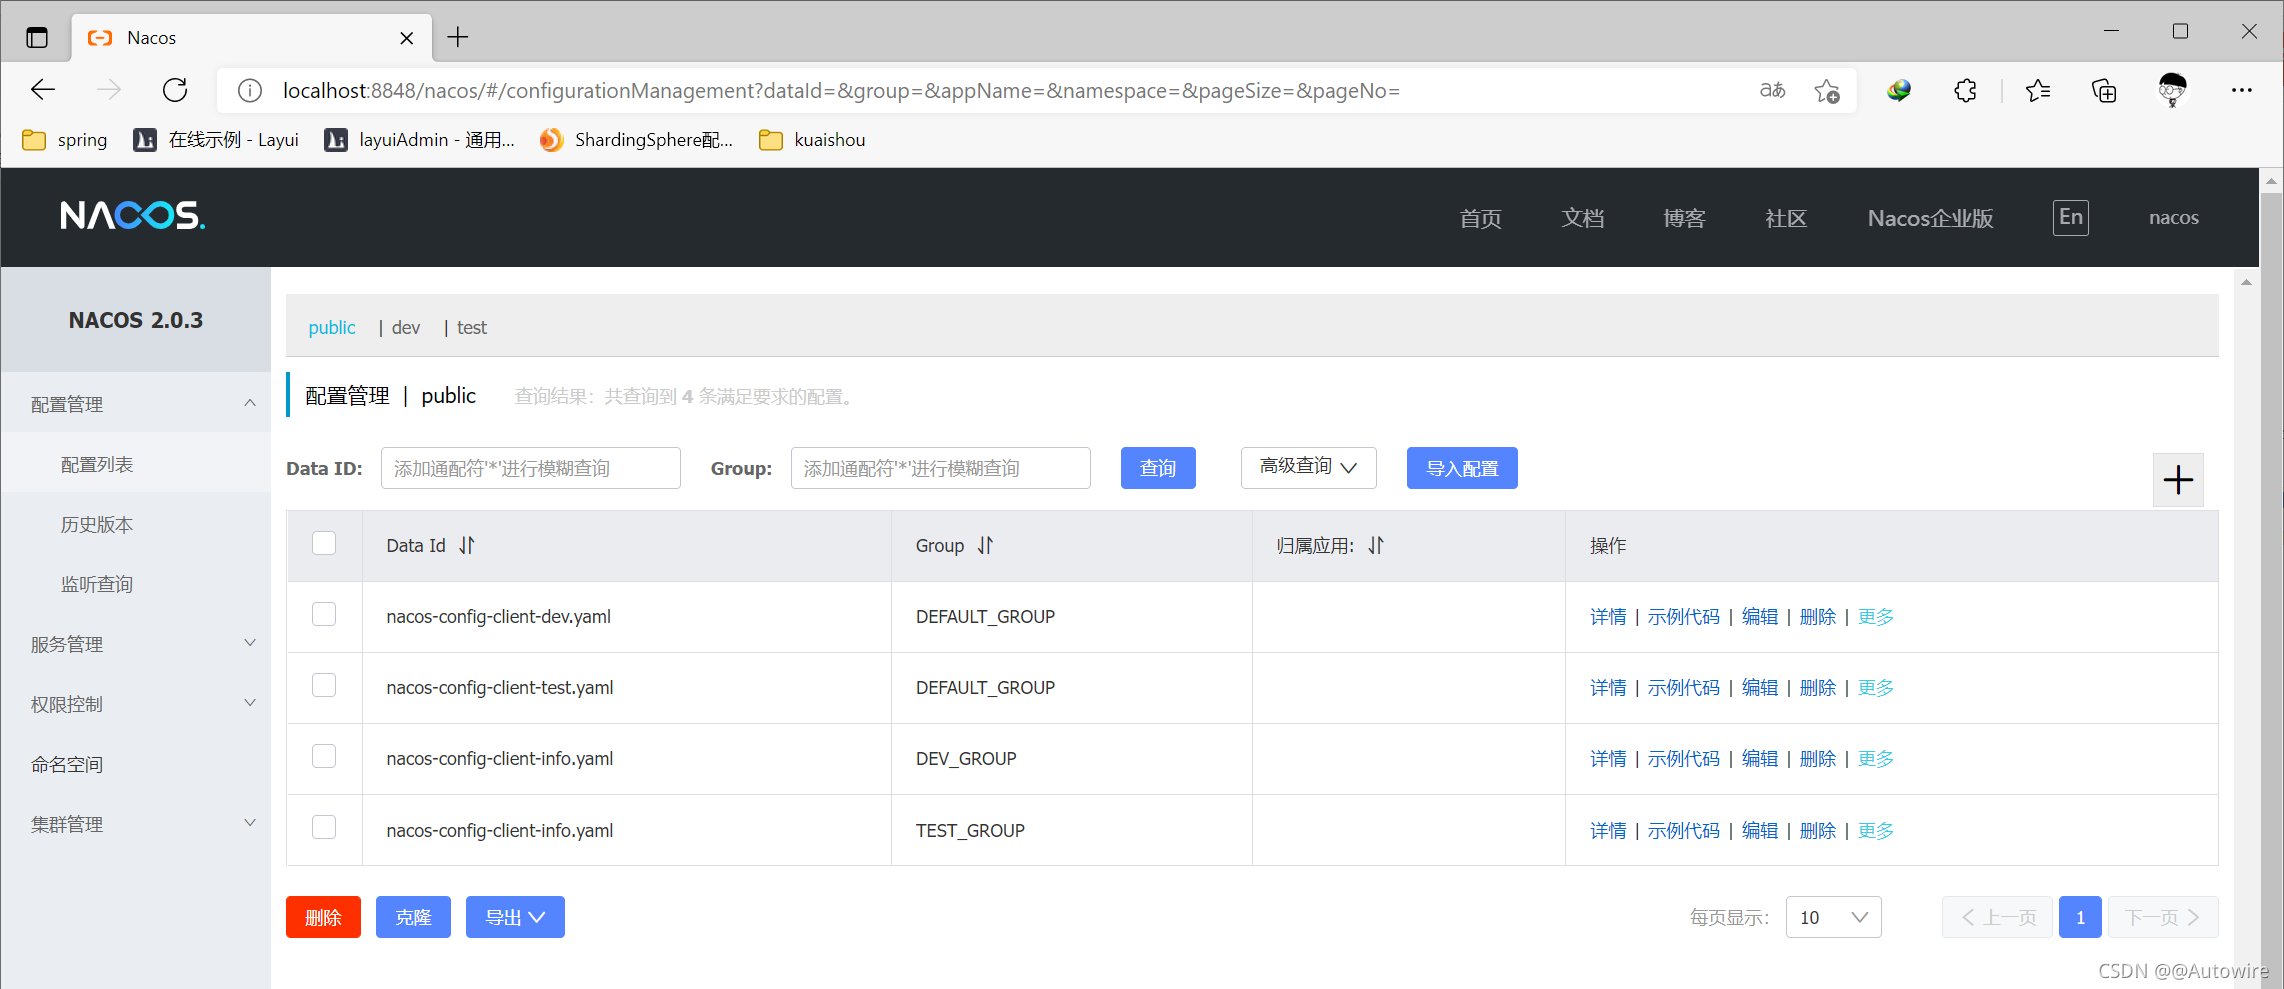Click the 查询 search button
Screen dimensions: 2284x989
(x=1158, y=468)
